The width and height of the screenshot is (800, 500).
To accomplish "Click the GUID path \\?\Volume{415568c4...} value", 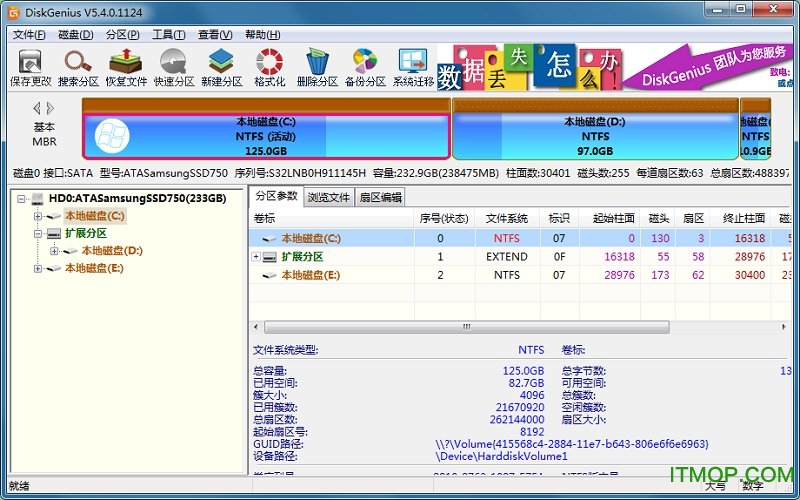I will 572,444.
